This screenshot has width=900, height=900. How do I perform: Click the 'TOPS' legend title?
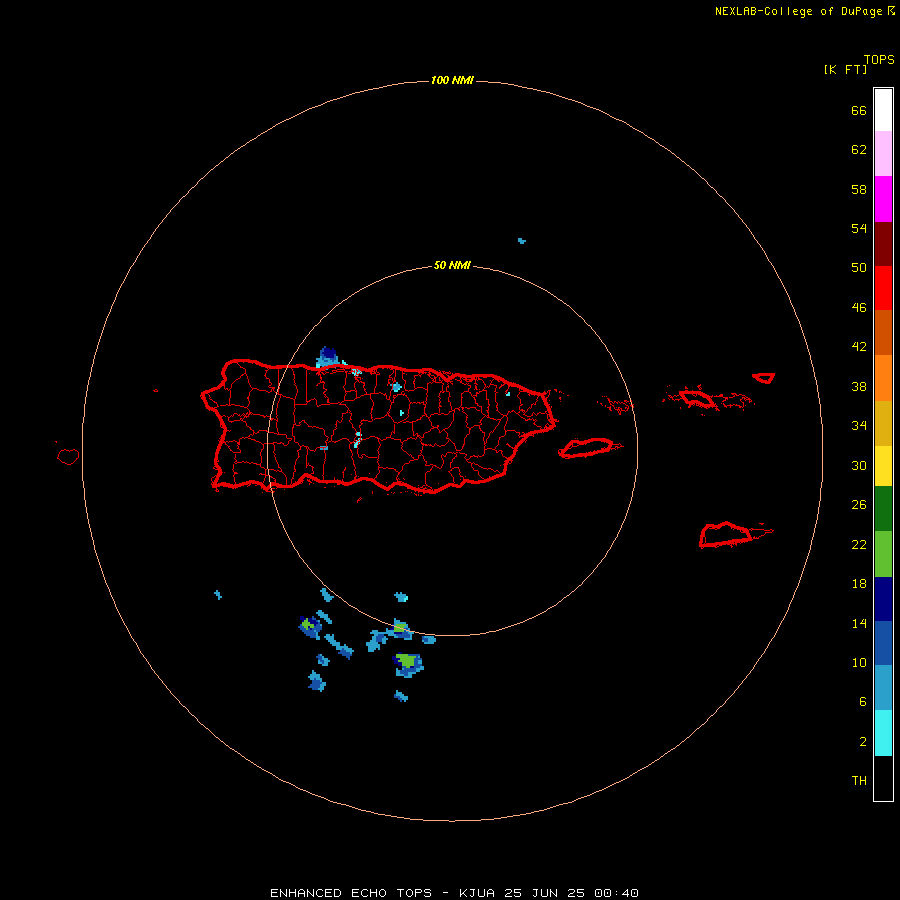[879, 59]
